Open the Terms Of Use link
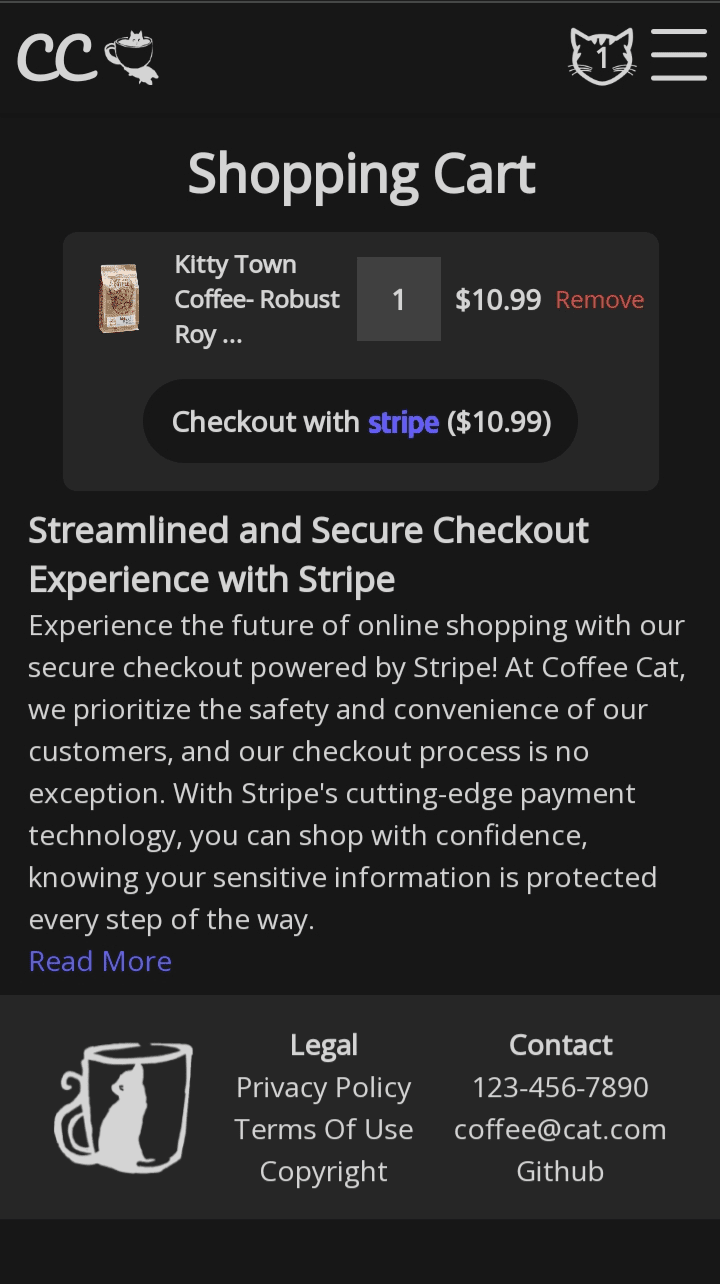720x1284 pixels. tap(323, 1129)
